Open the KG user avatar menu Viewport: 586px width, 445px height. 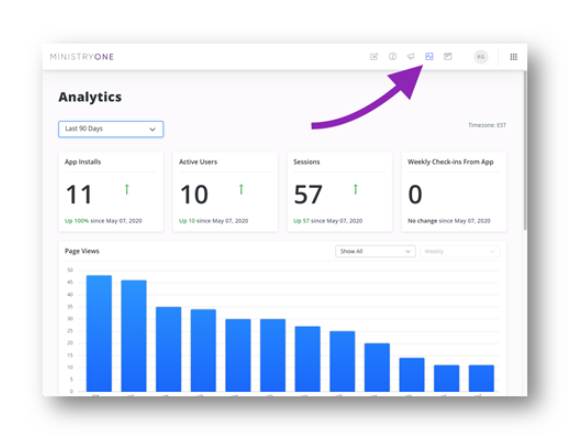pos(481,57)
